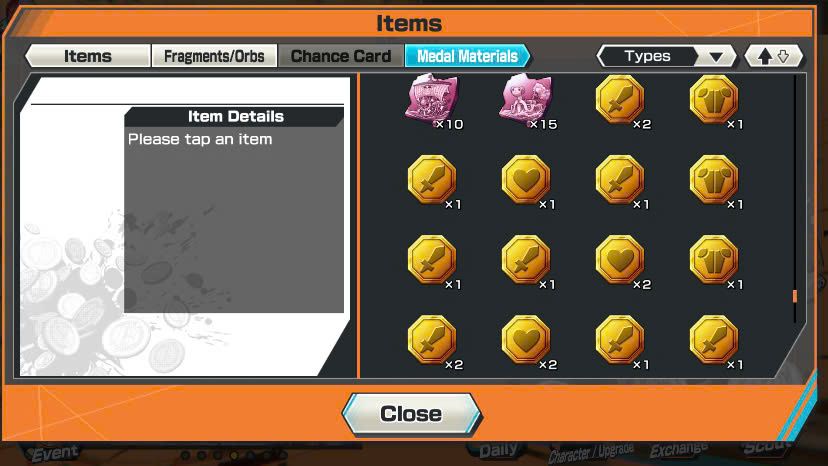This screenshot has width=828, height=466.
Task: Switch to the Items tab
Action: (x=88, y=55)
